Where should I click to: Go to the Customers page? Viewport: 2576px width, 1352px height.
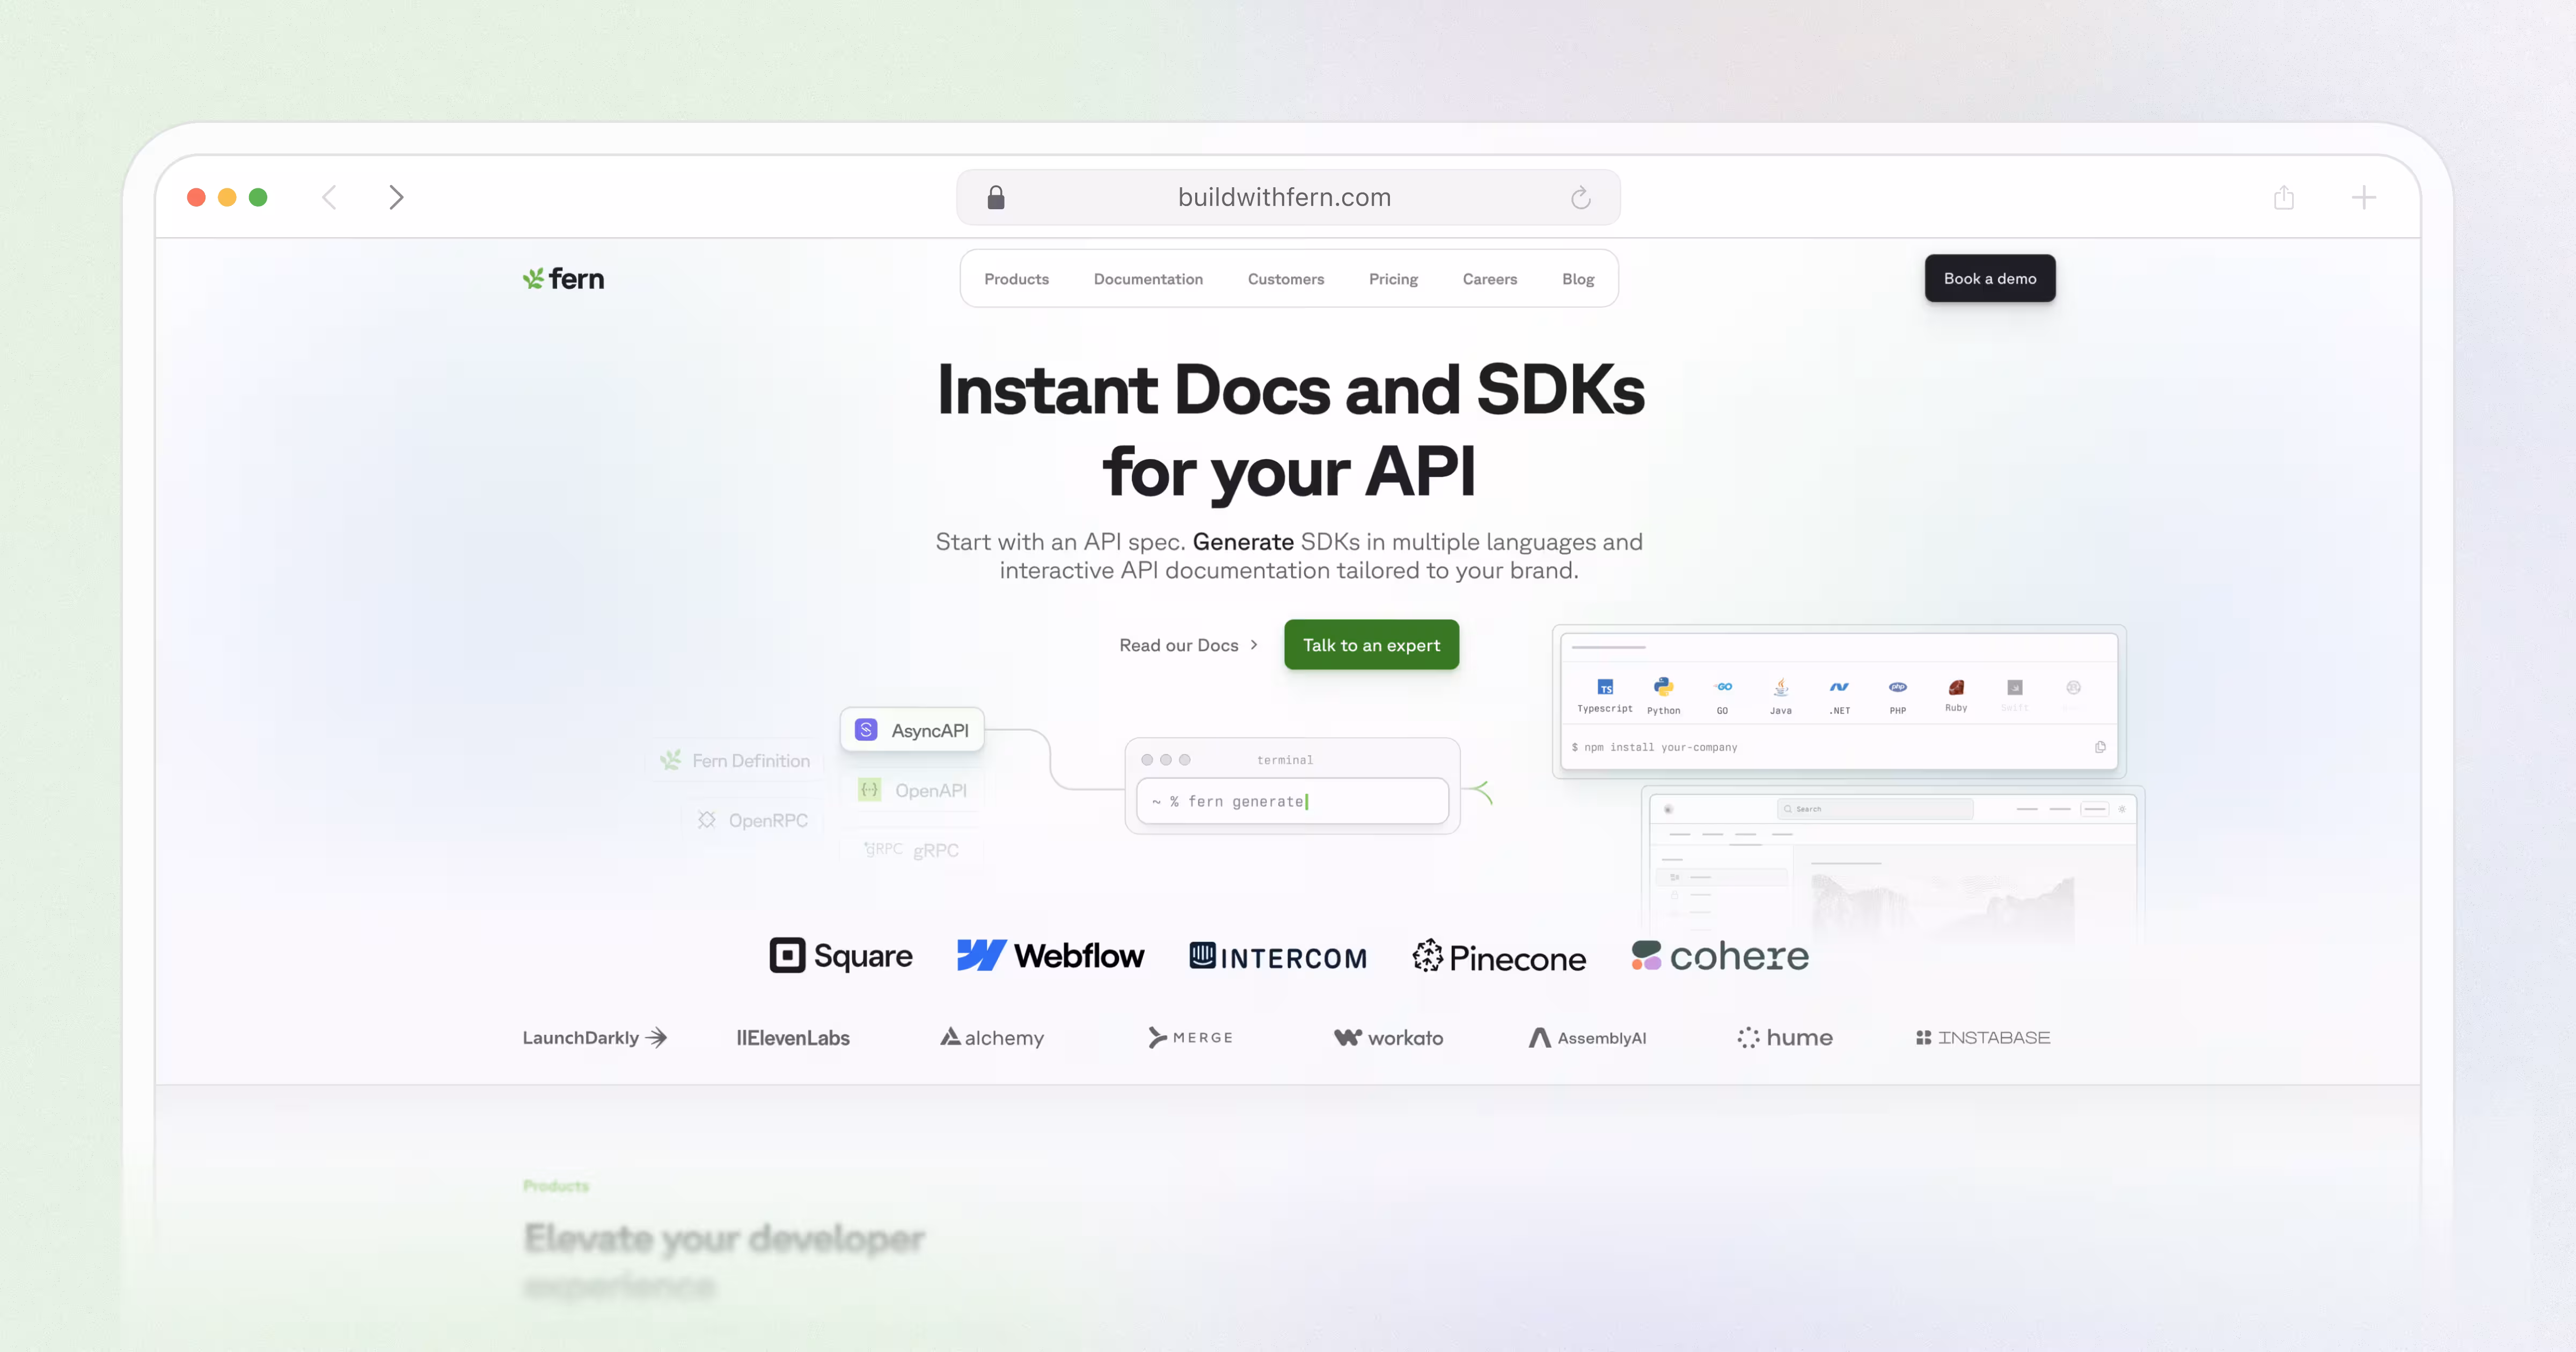pyautogui.click(x=1286, y=279)
